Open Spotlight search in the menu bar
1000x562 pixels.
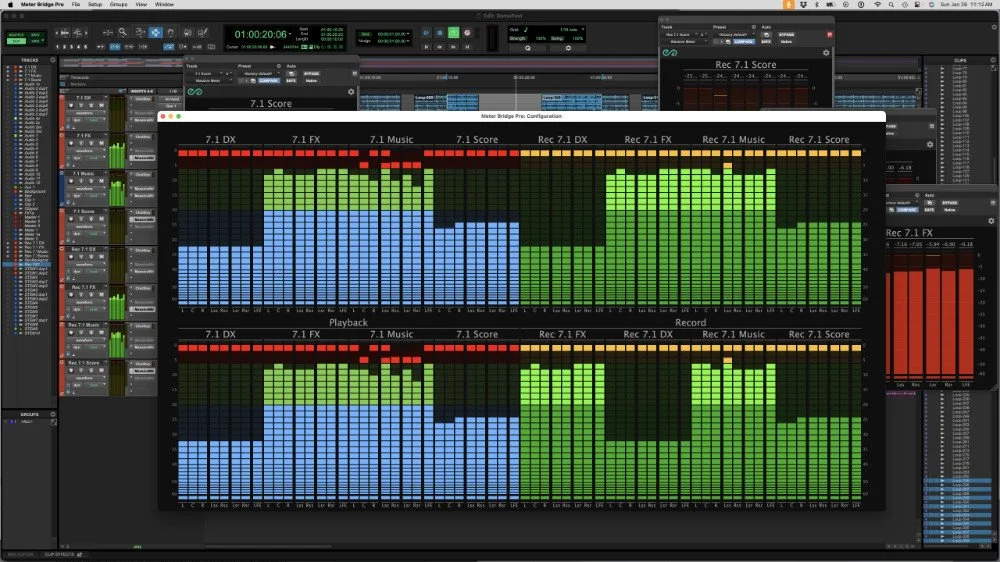coord(891,4)
